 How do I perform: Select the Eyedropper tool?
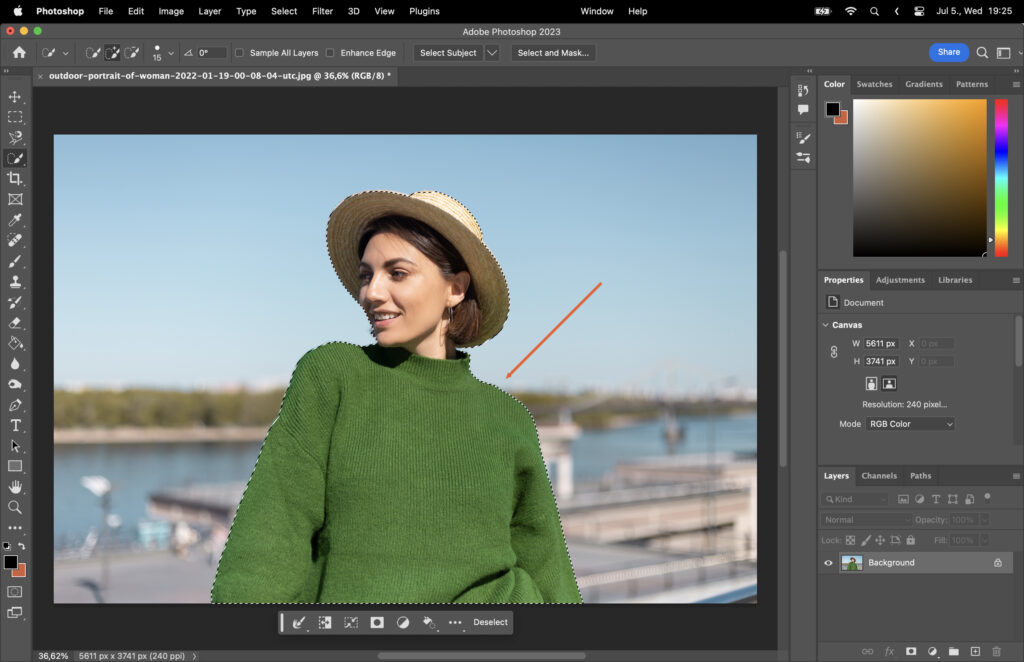[14, 219]
